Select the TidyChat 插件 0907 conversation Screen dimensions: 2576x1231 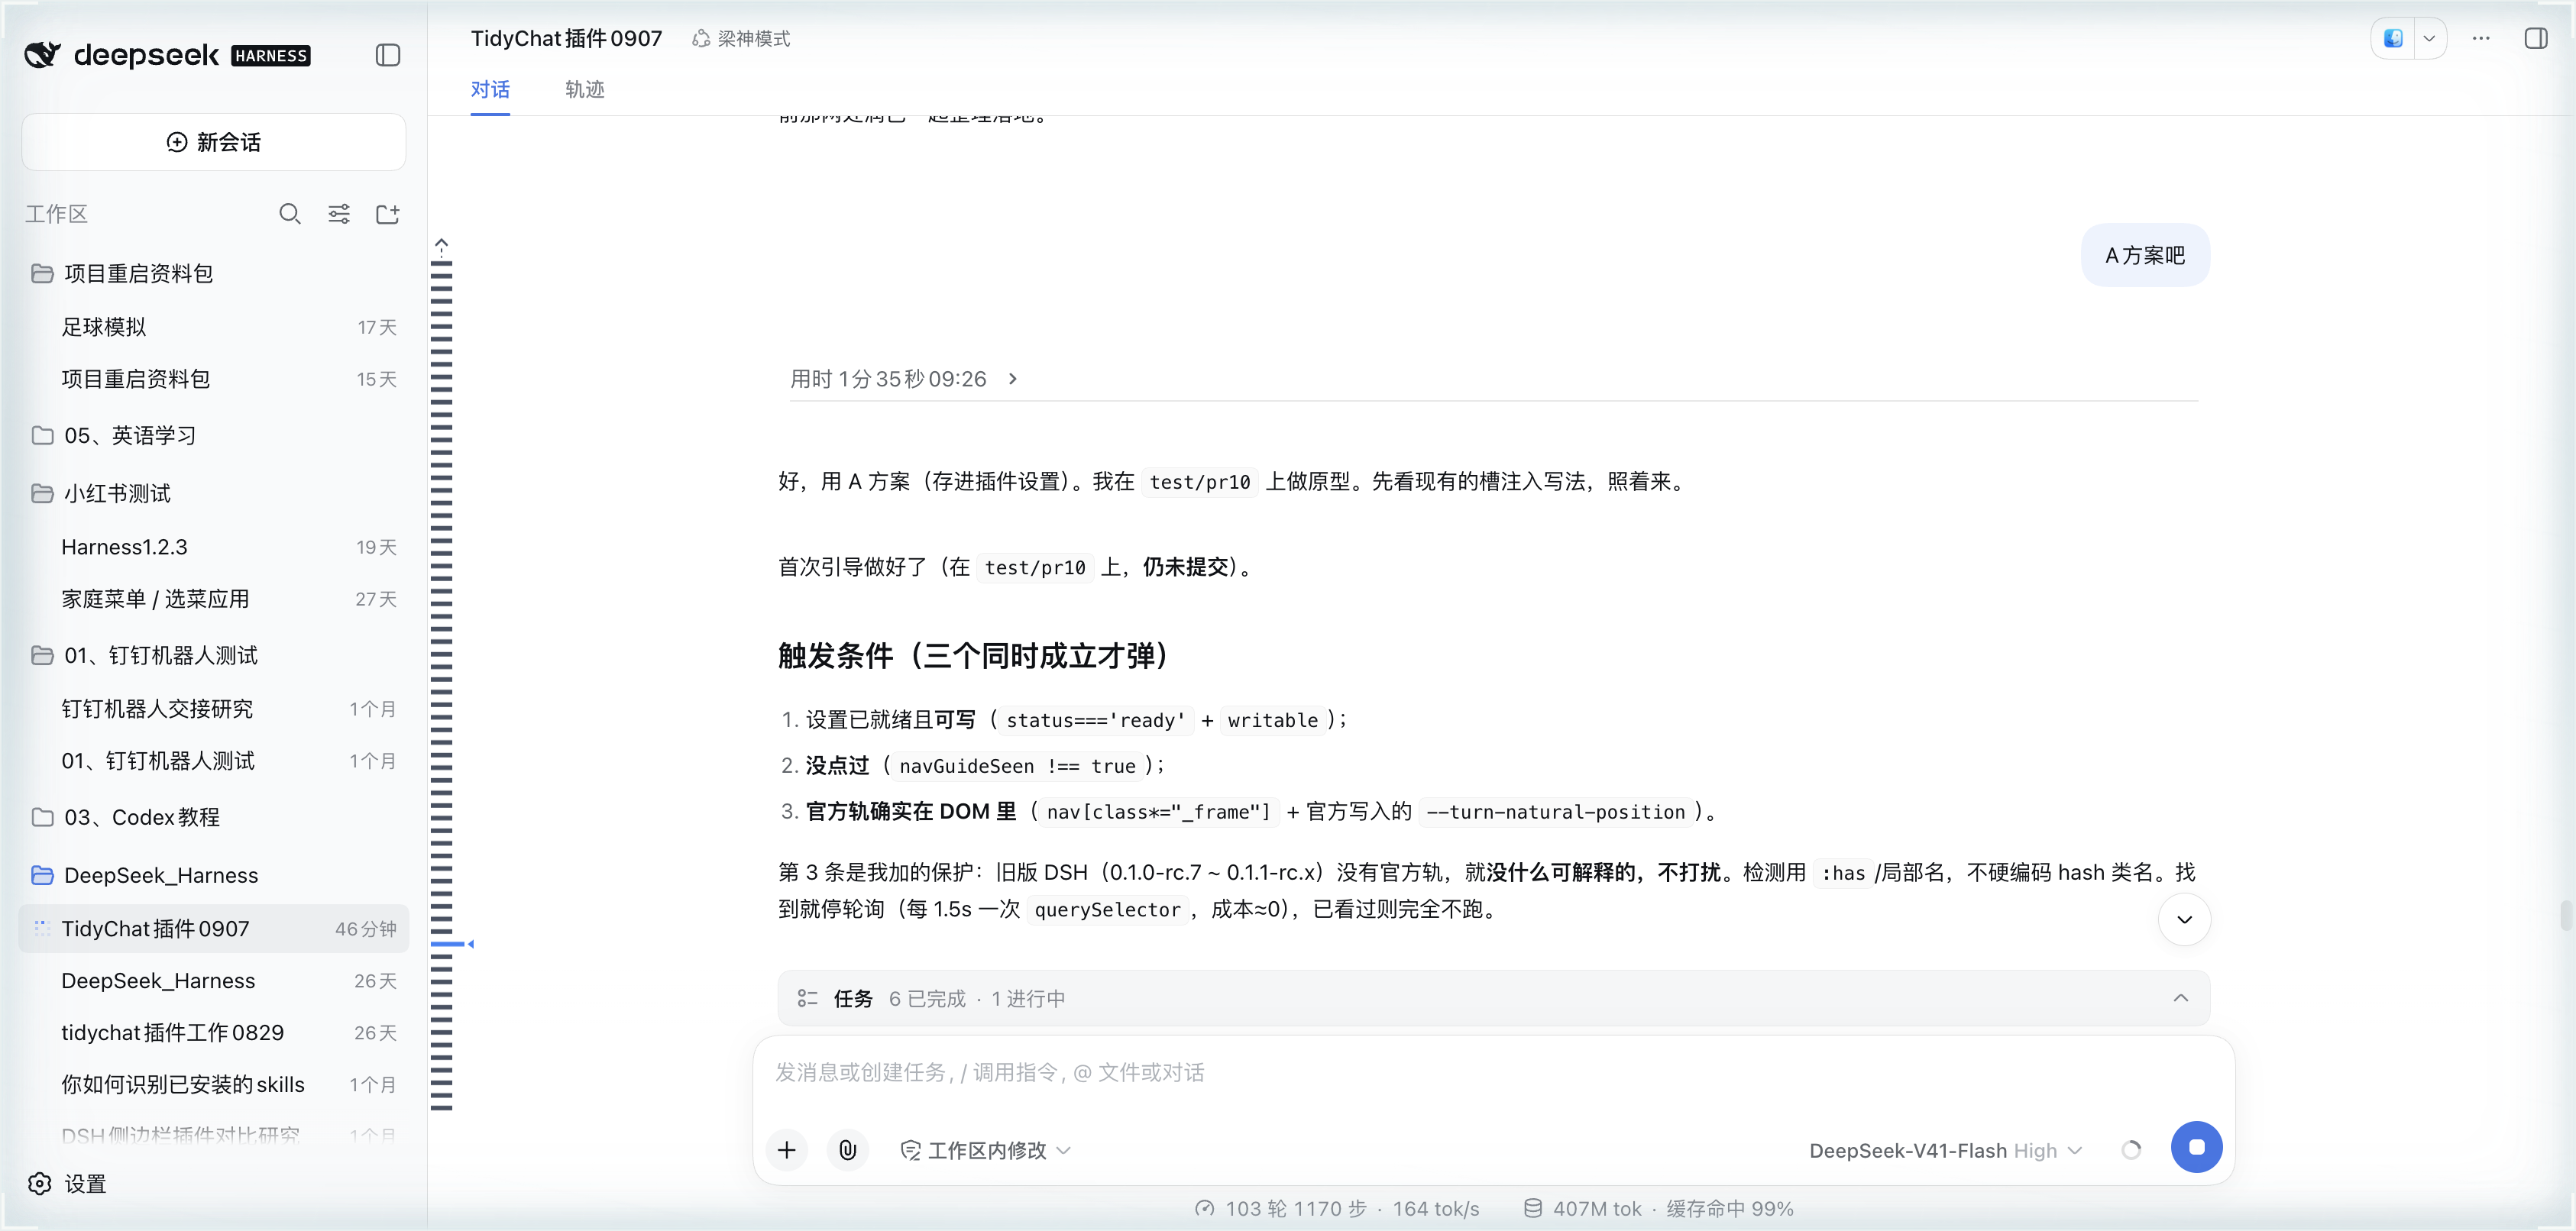coord(214,929)
